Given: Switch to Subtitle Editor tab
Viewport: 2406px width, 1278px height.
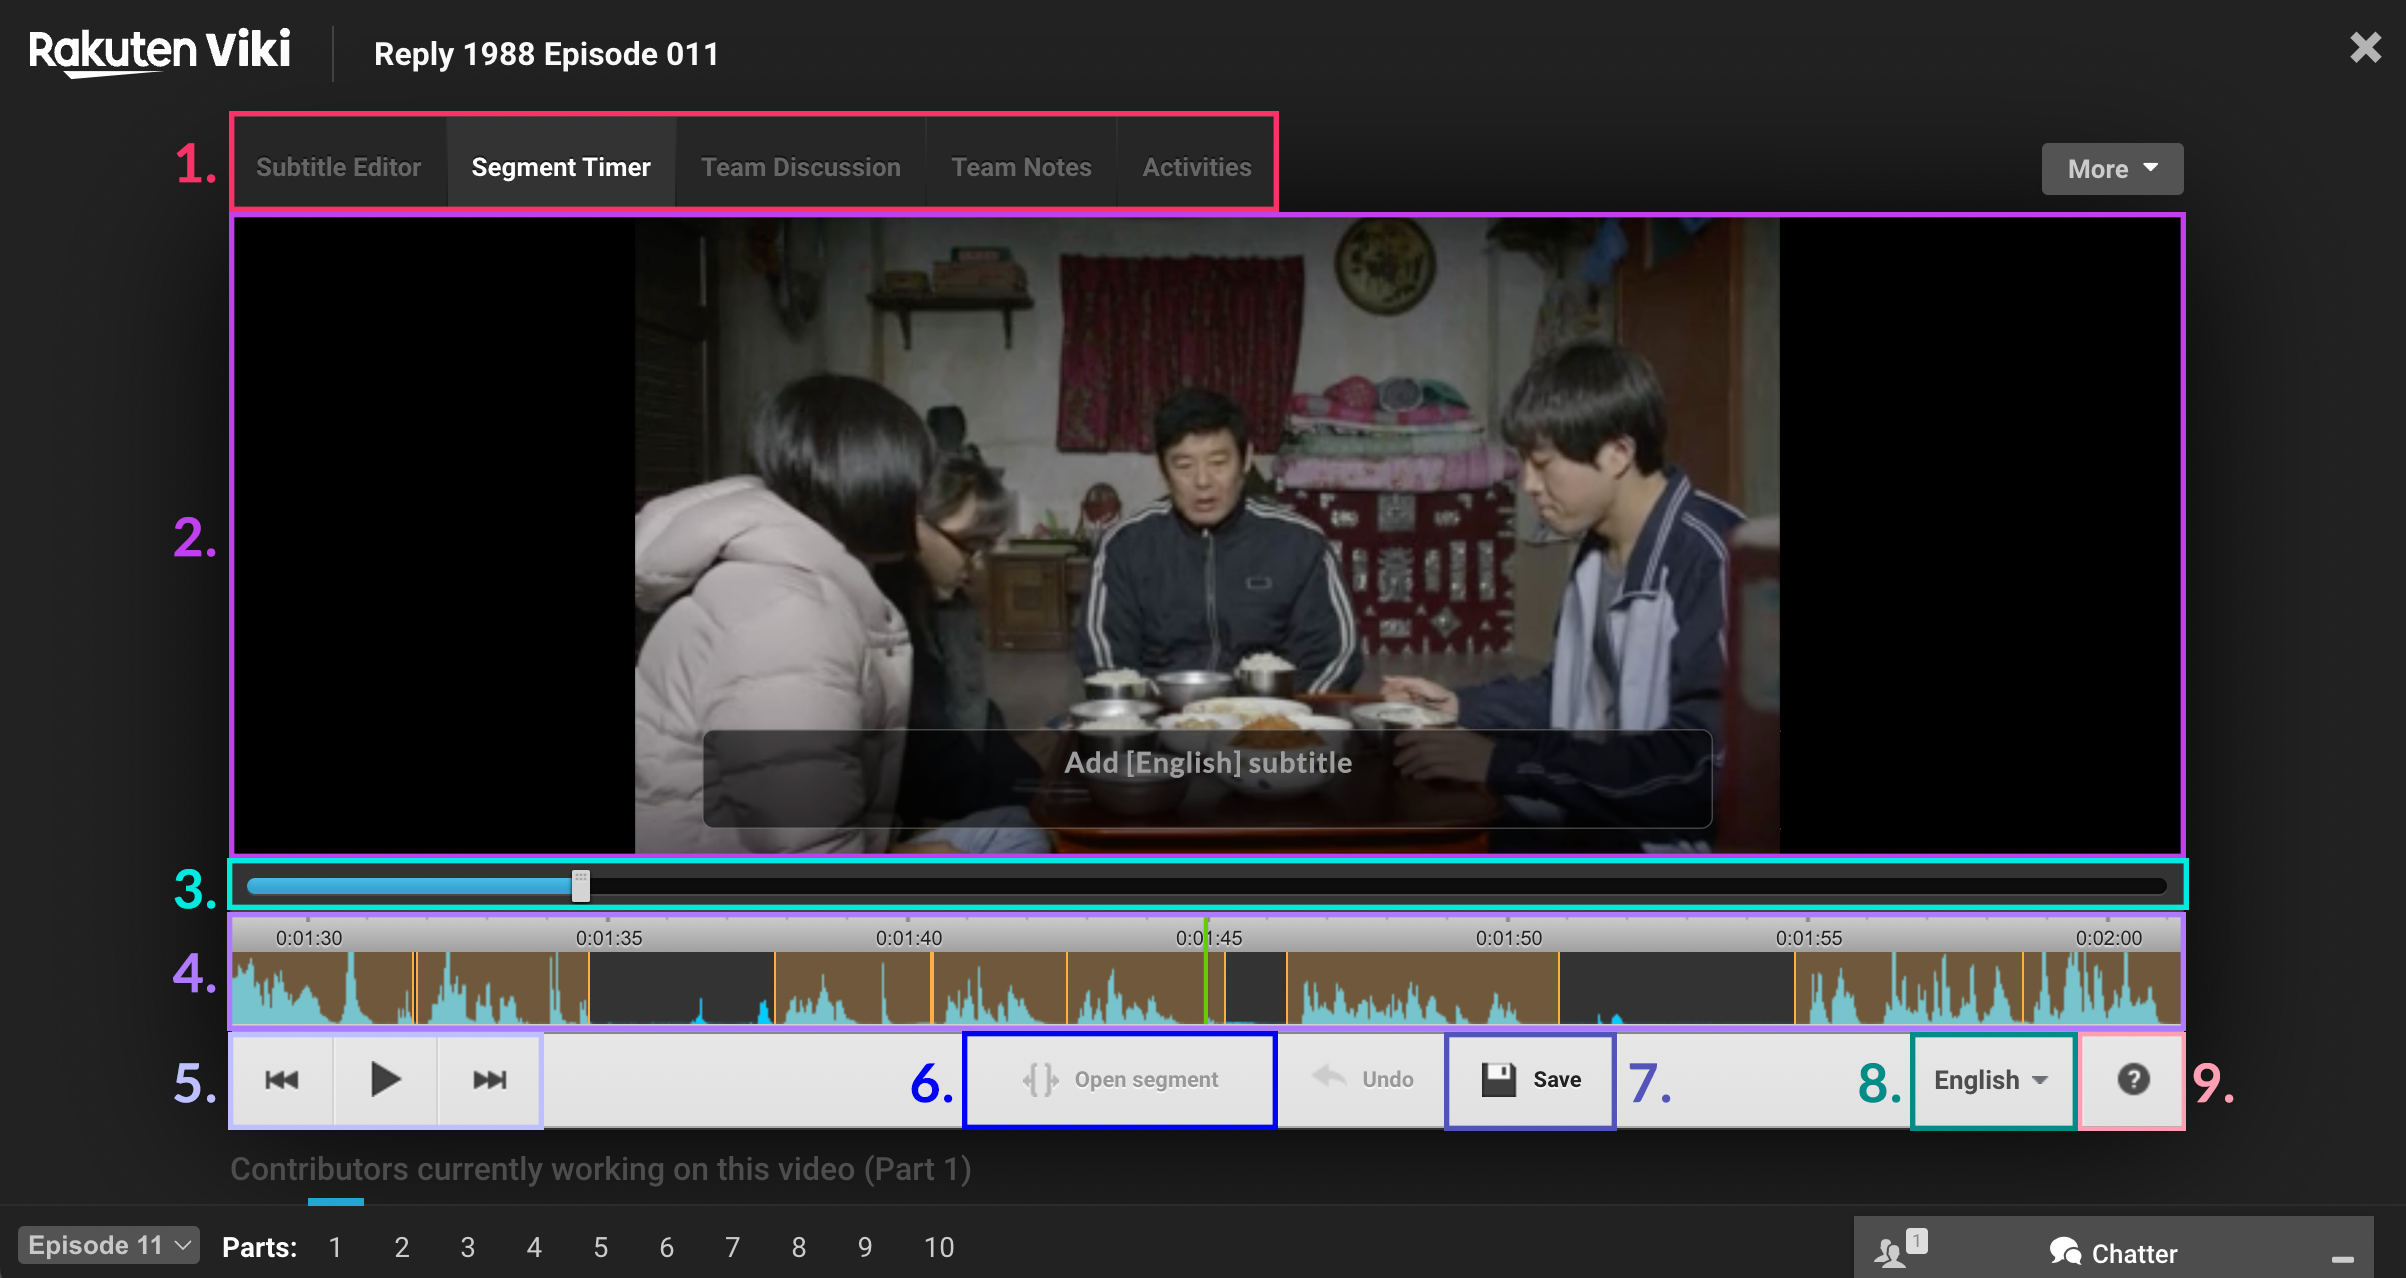Looking at the screenshot, I should [338, 167].
